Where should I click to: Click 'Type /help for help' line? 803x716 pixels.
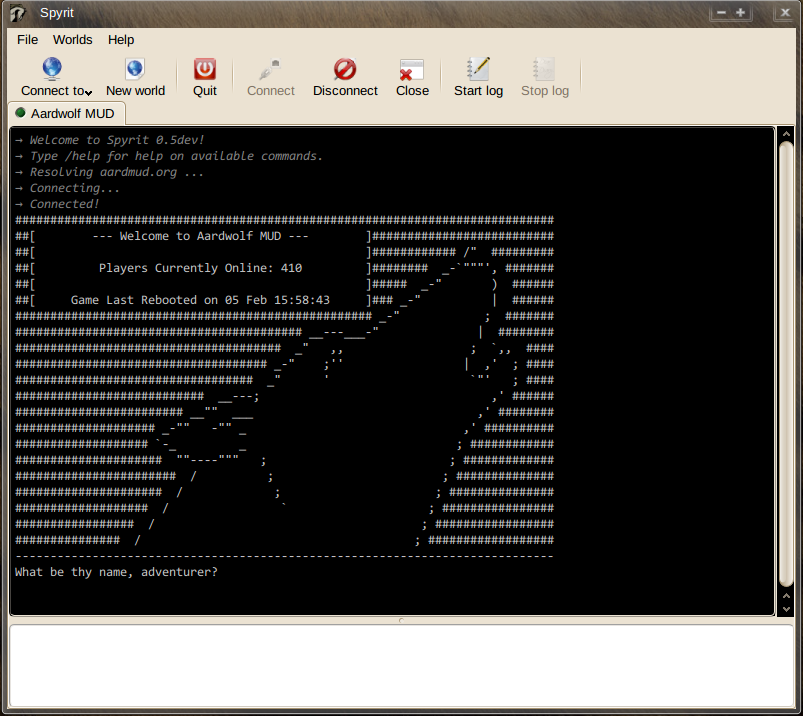click(x=176, y=156)
